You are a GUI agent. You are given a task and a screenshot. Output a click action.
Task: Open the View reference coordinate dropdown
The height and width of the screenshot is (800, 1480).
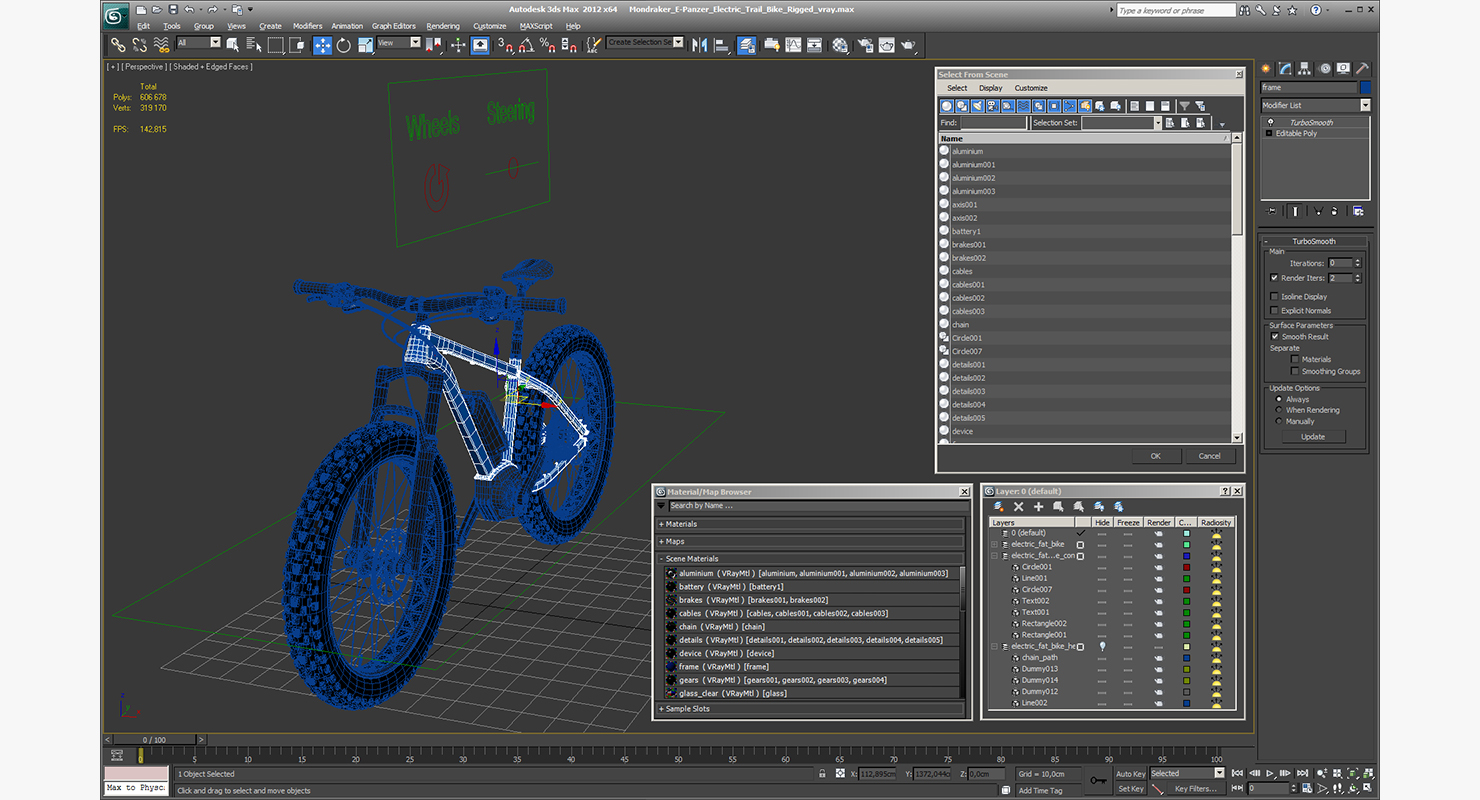click(x=399, y=43)
